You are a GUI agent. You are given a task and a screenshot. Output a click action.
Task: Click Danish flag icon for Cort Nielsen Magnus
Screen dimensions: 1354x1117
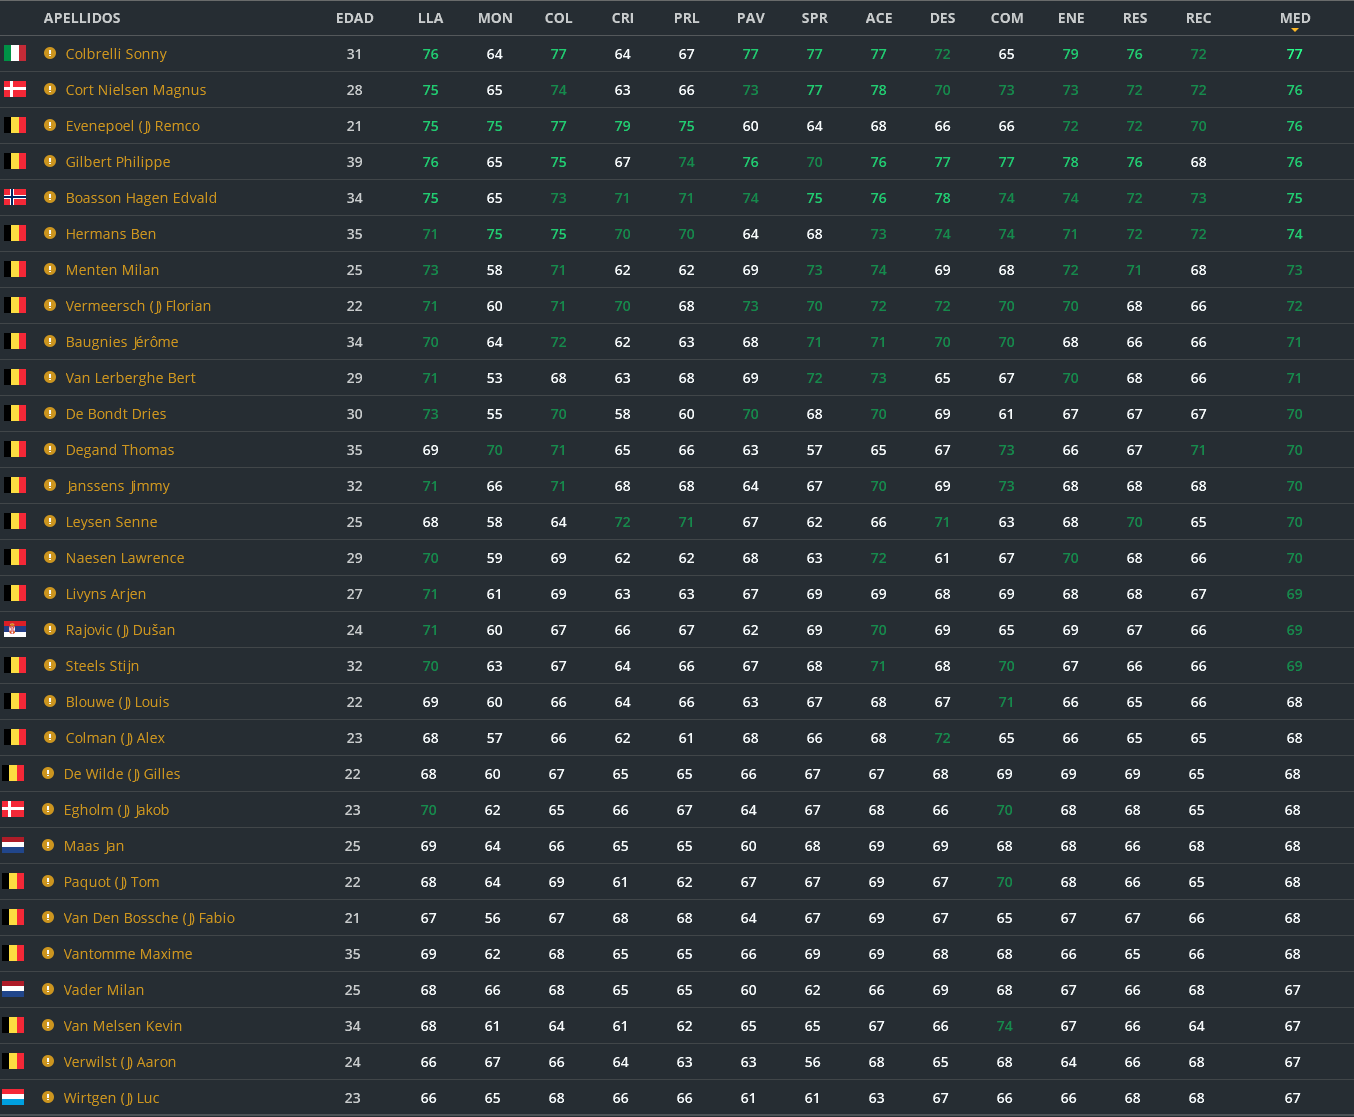15,89
